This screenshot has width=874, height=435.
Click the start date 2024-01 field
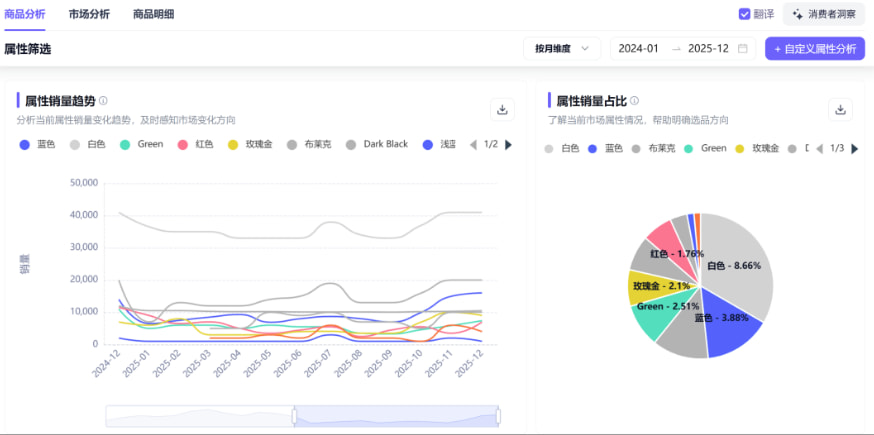[x=639, y=49]
